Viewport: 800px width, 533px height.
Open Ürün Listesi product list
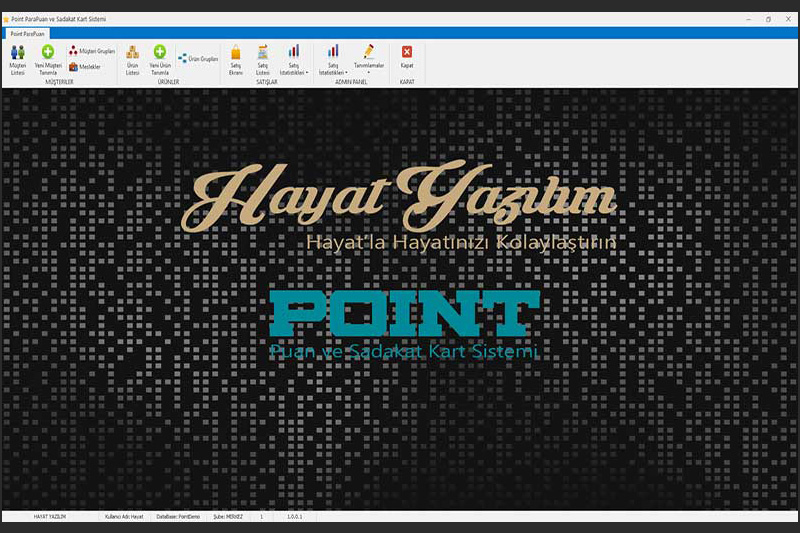pyautogui.click(x=133, y=60)
